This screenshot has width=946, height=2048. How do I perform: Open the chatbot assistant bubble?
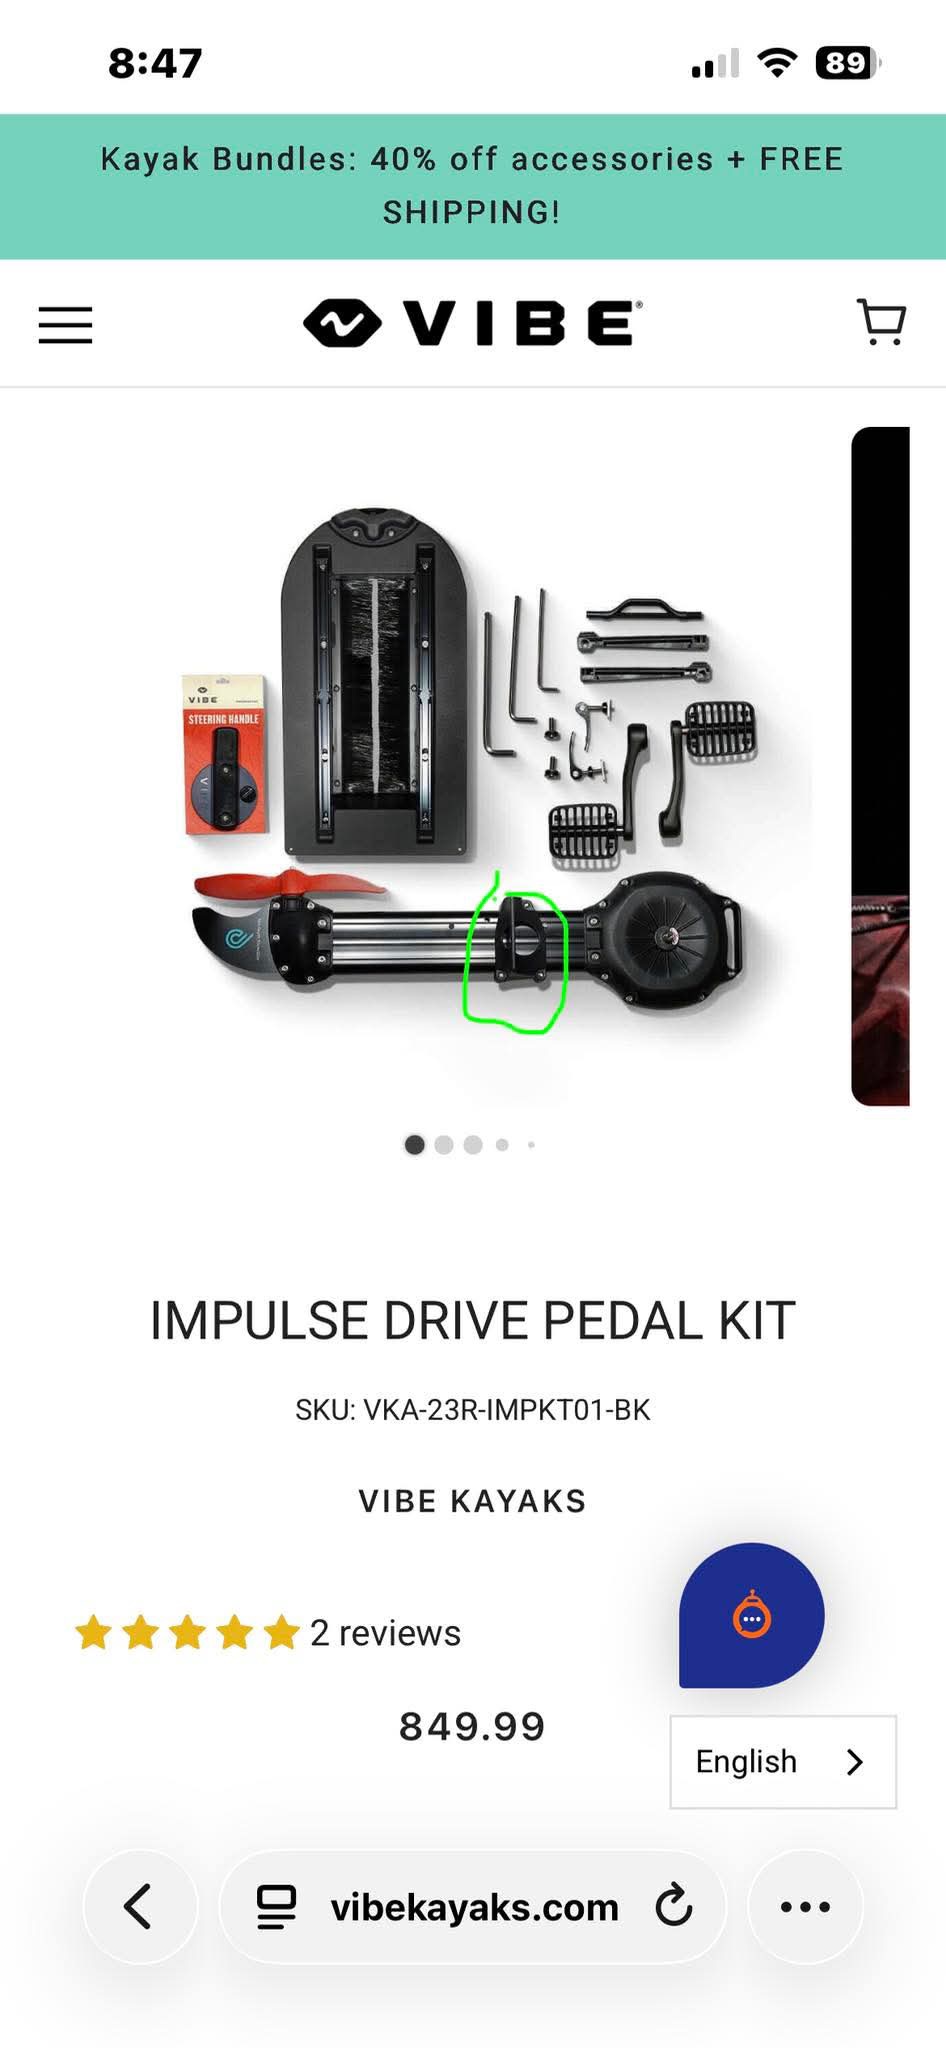[752, 1615]
